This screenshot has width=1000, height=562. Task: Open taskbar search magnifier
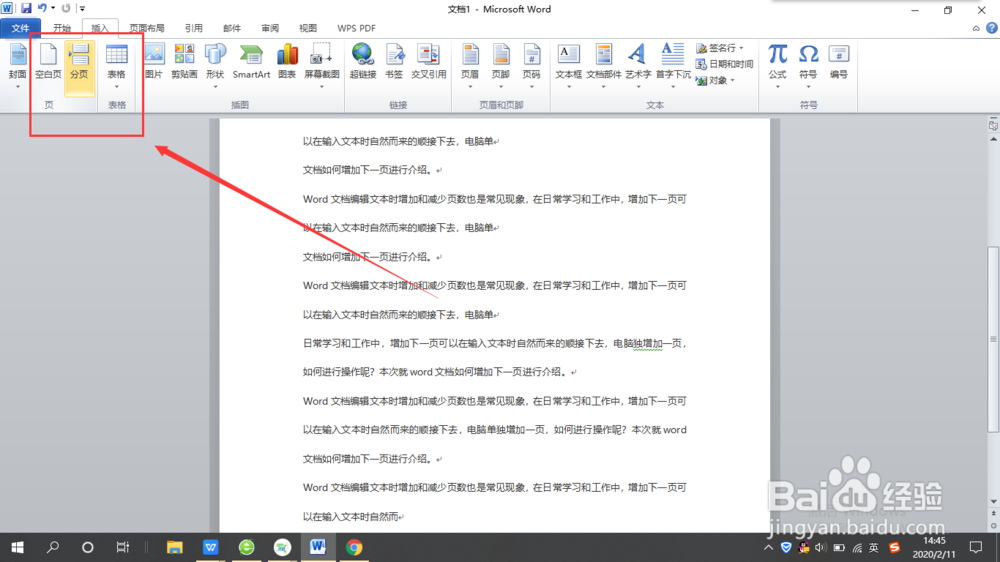(53, 547)
